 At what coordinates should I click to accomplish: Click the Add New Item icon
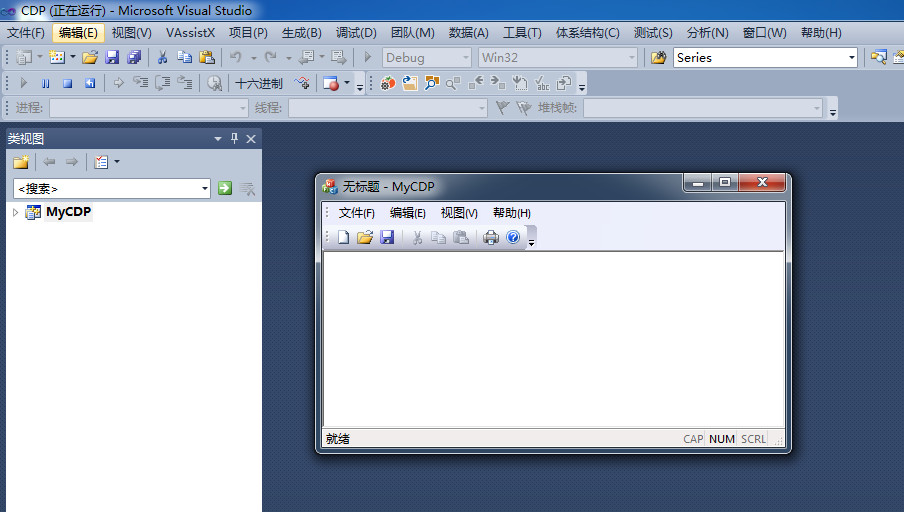coord(57,57)
